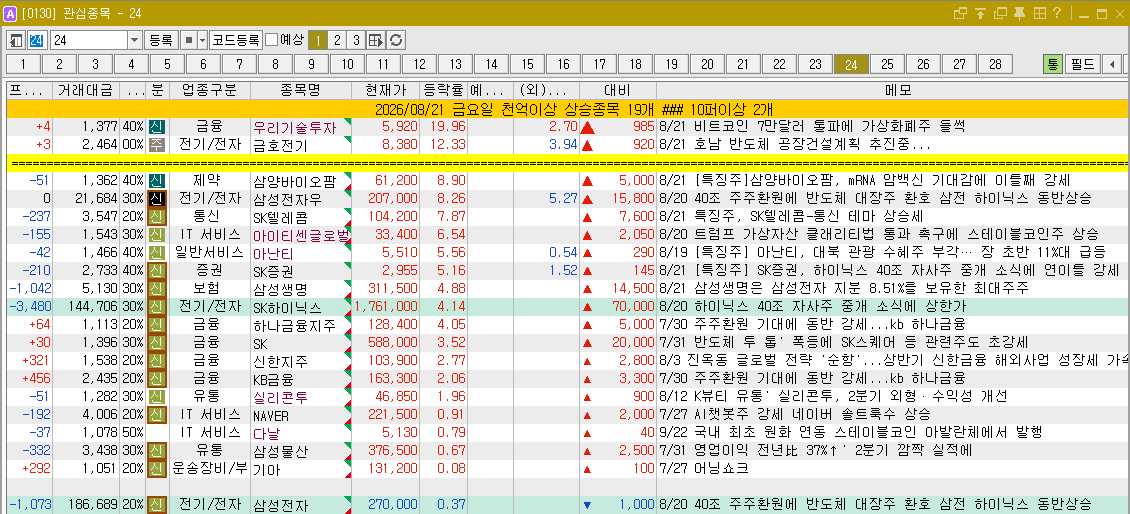Toggle the 예상 checkbox
Screen dimensions: 1130x514
(x=271, y=40)
